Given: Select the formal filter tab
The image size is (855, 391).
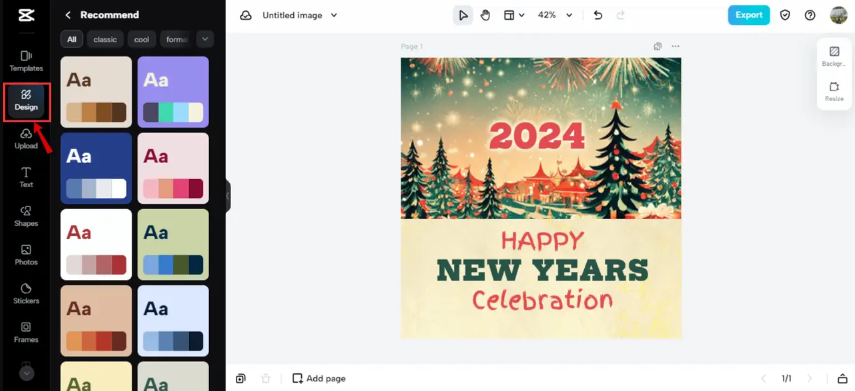Looking at the screenshot, I should [176, 39].
